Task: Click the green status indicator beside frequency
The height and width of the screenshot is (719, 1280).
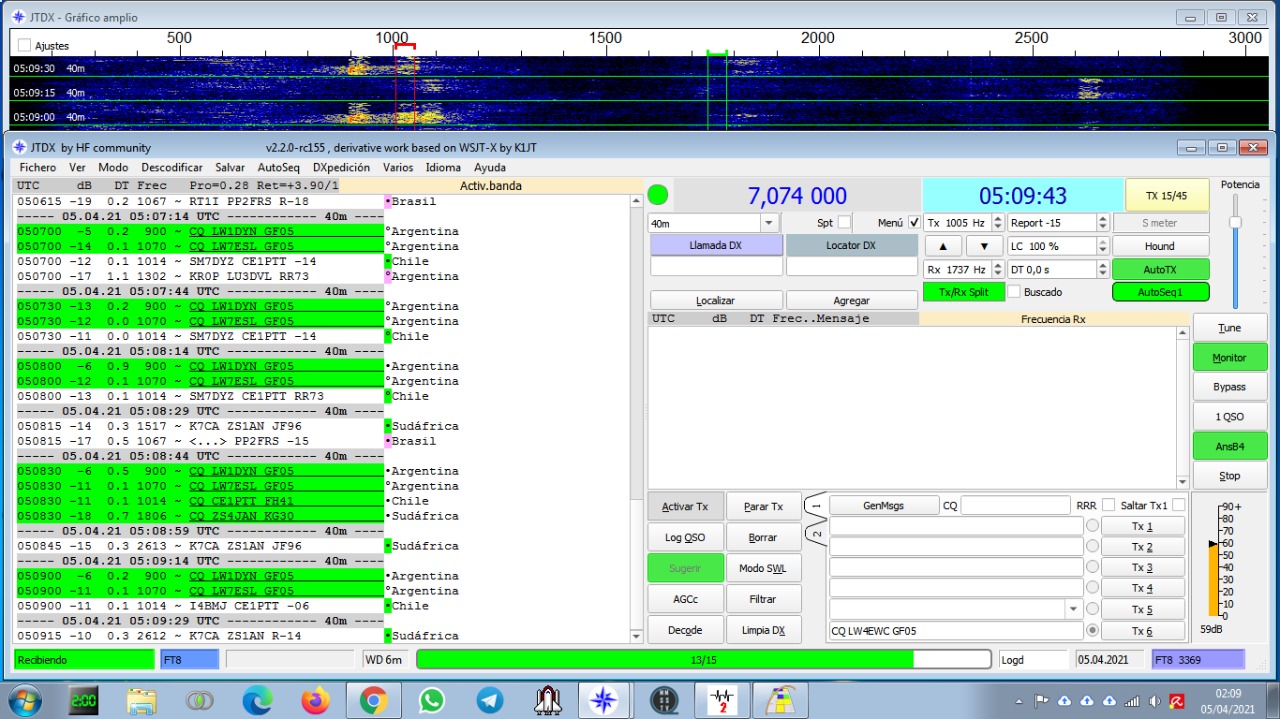Action: 658,195
